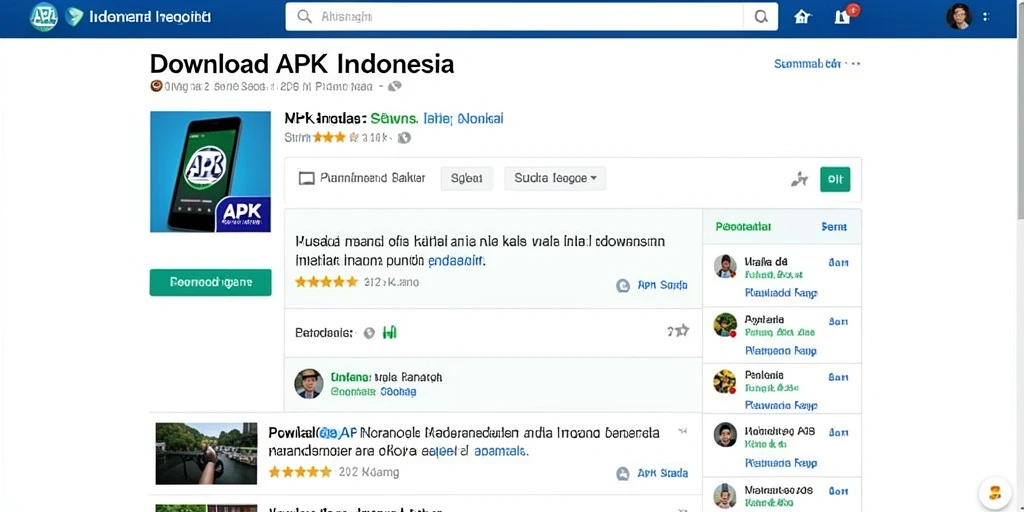The image size is (1024, 512).
Task: Click the avatar of man in hat
Action: click(308, 383)
